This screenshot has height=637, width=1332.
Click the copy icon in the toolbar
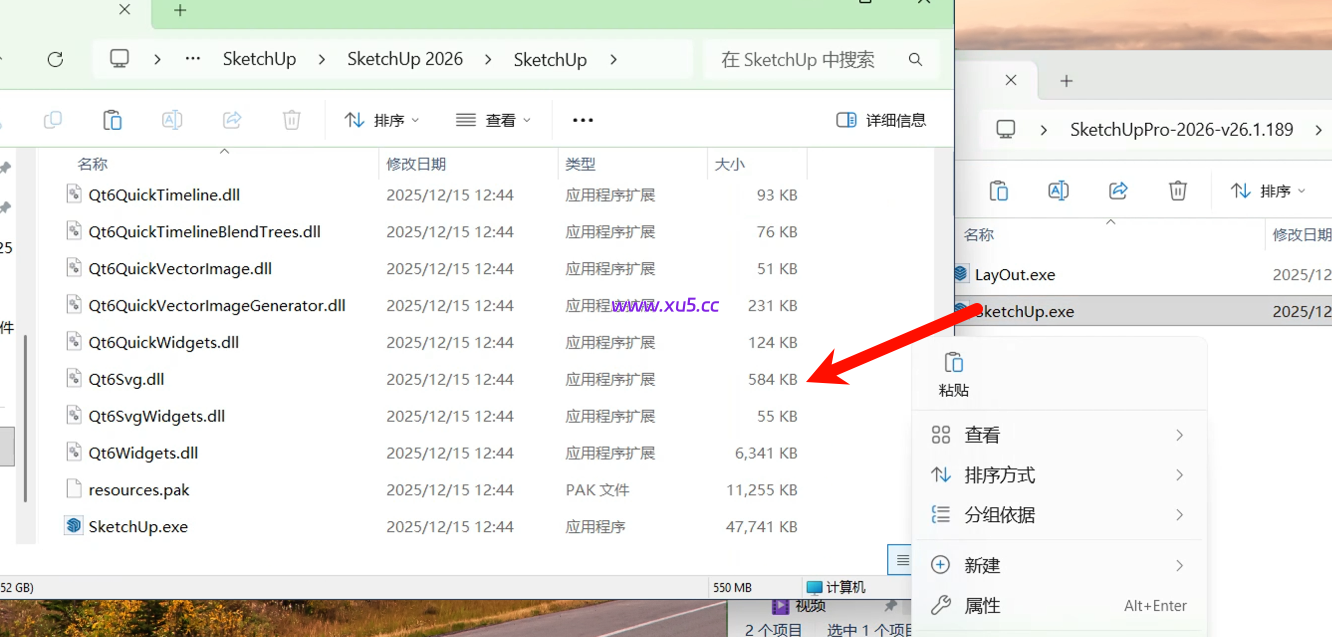52,119
